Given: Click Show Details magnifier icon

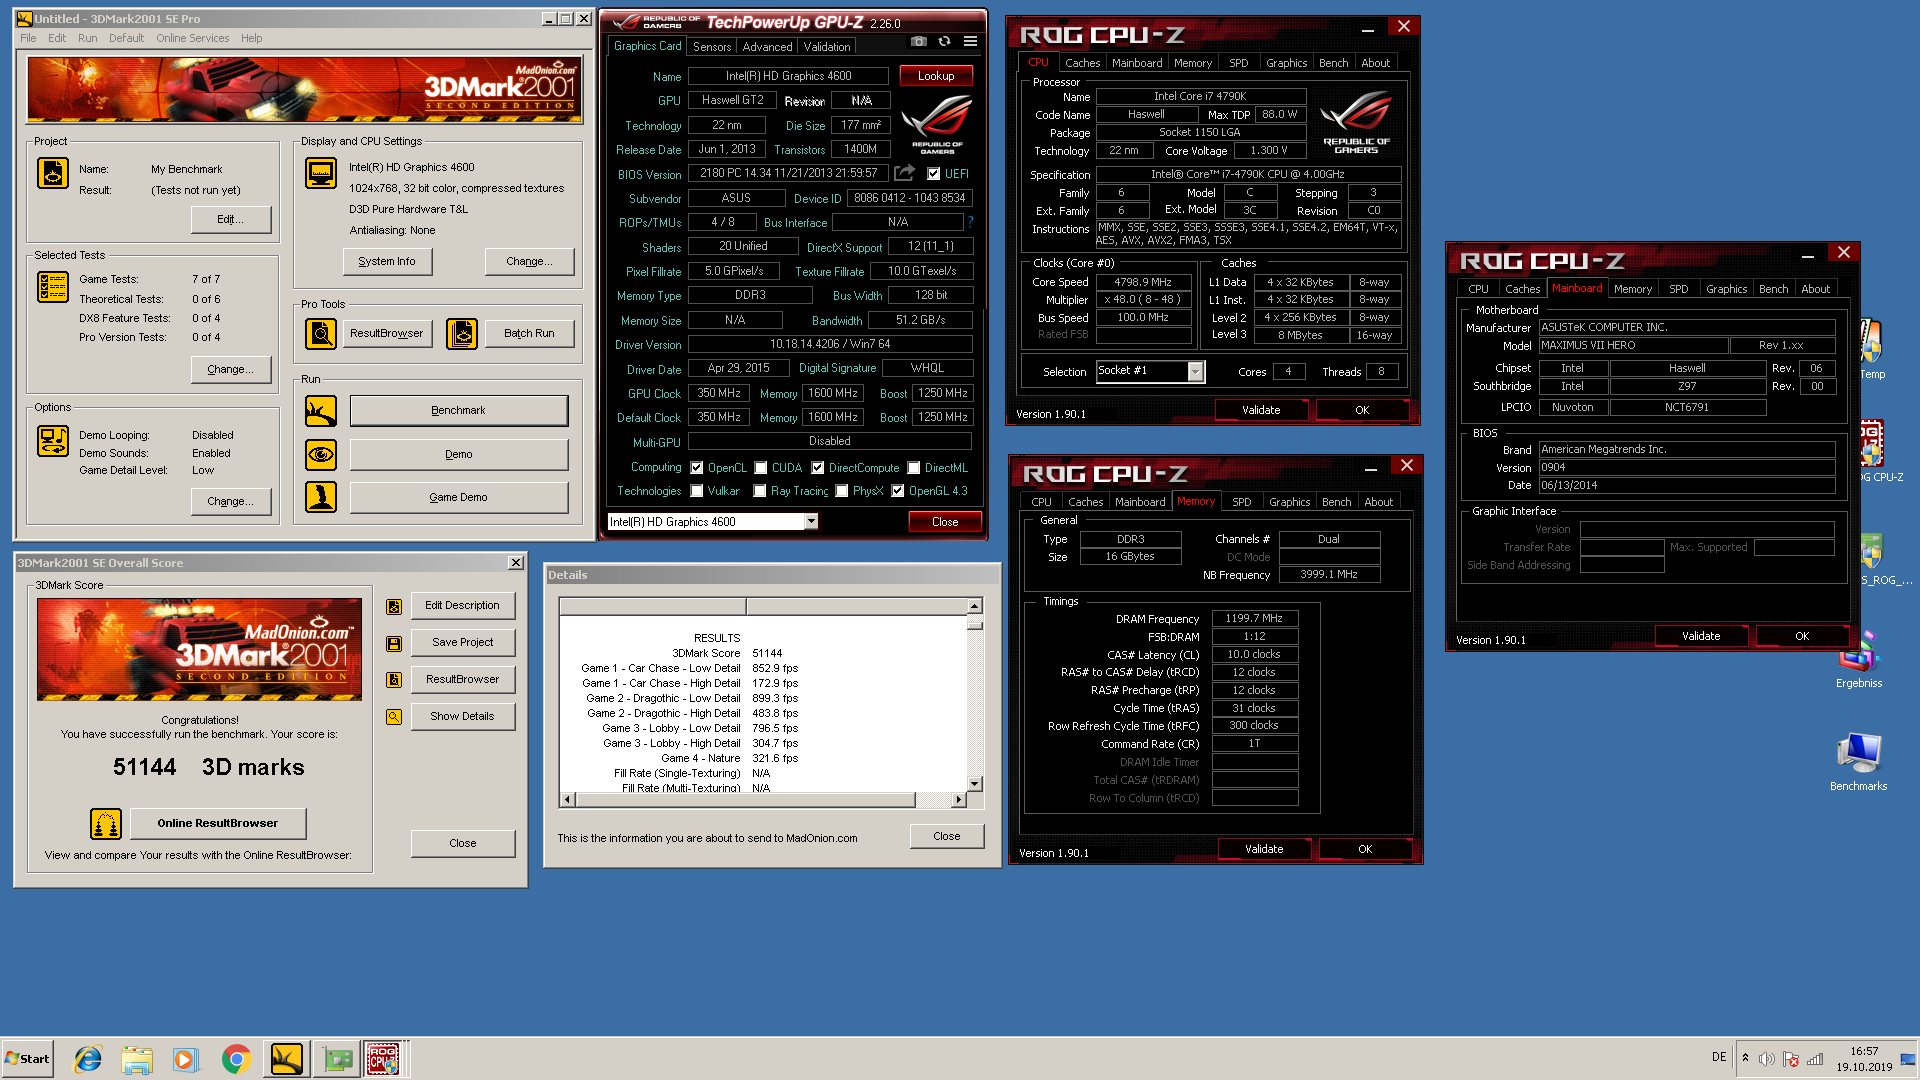Looking at the screenshot, I should click(x=394, y=717).
